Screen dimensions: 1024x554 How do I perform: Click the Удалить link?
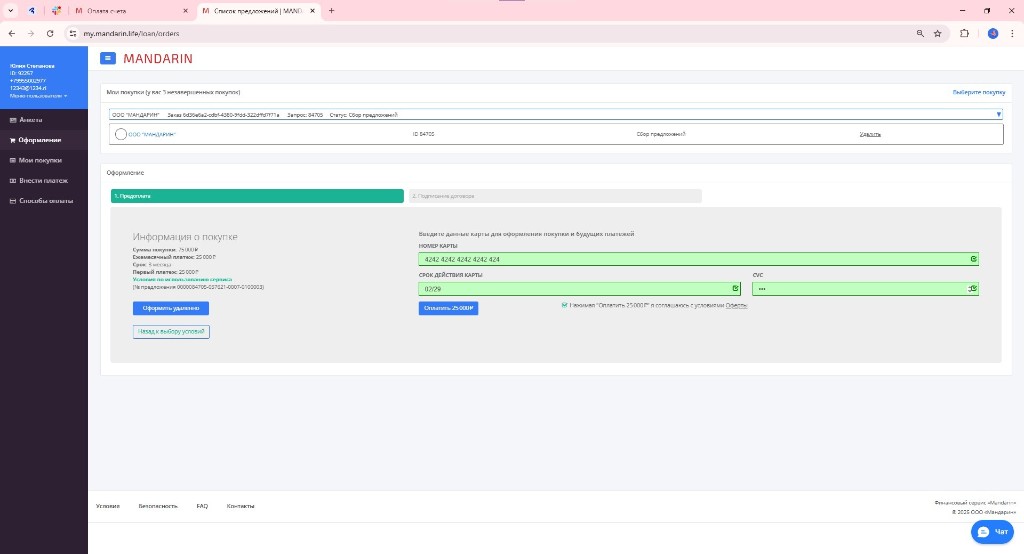870,134
